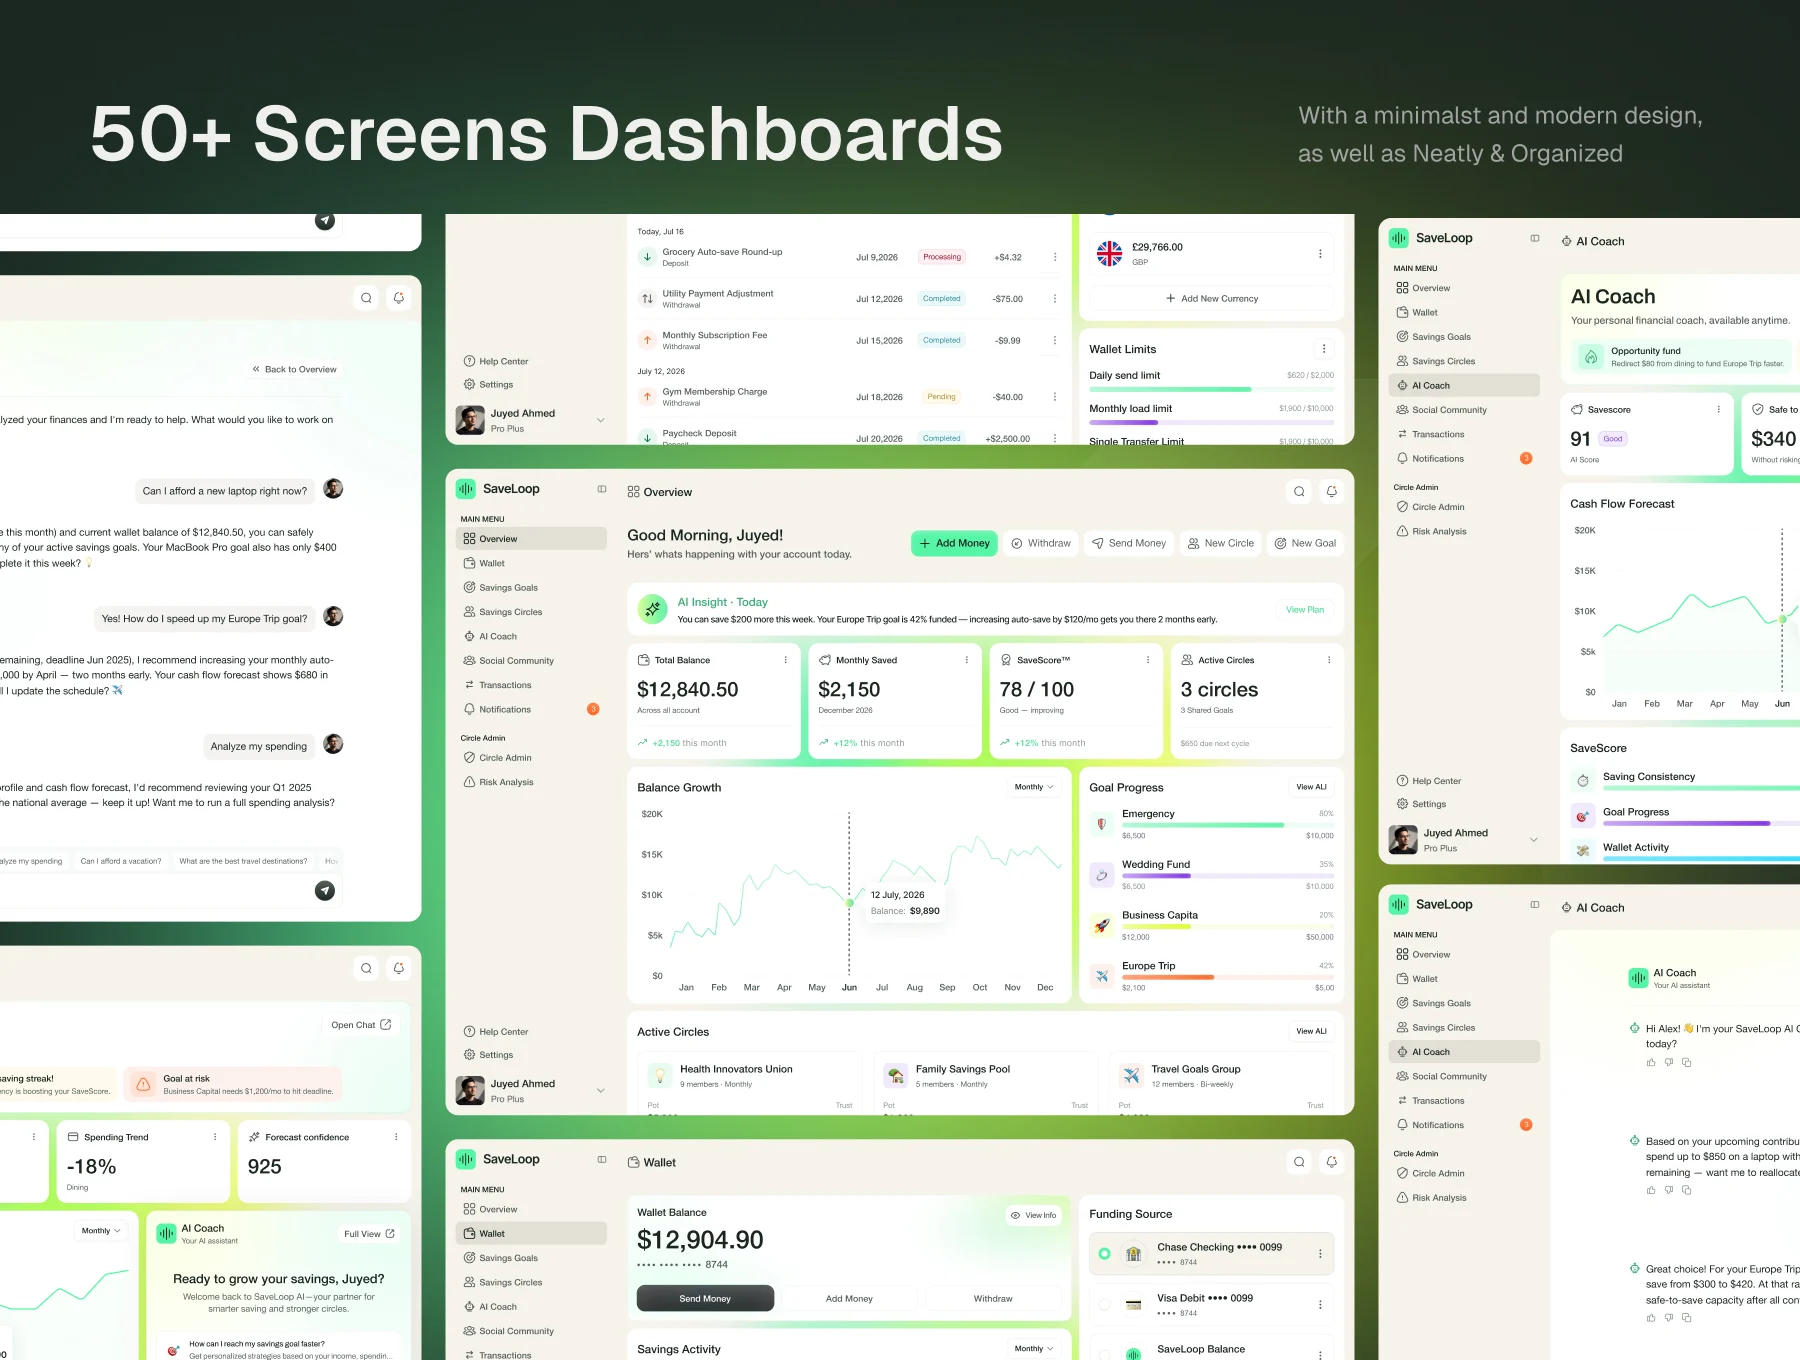This screenshot has height=1360, width=1800.
Task: Click the New Circle button
Action: [1220, 543]
